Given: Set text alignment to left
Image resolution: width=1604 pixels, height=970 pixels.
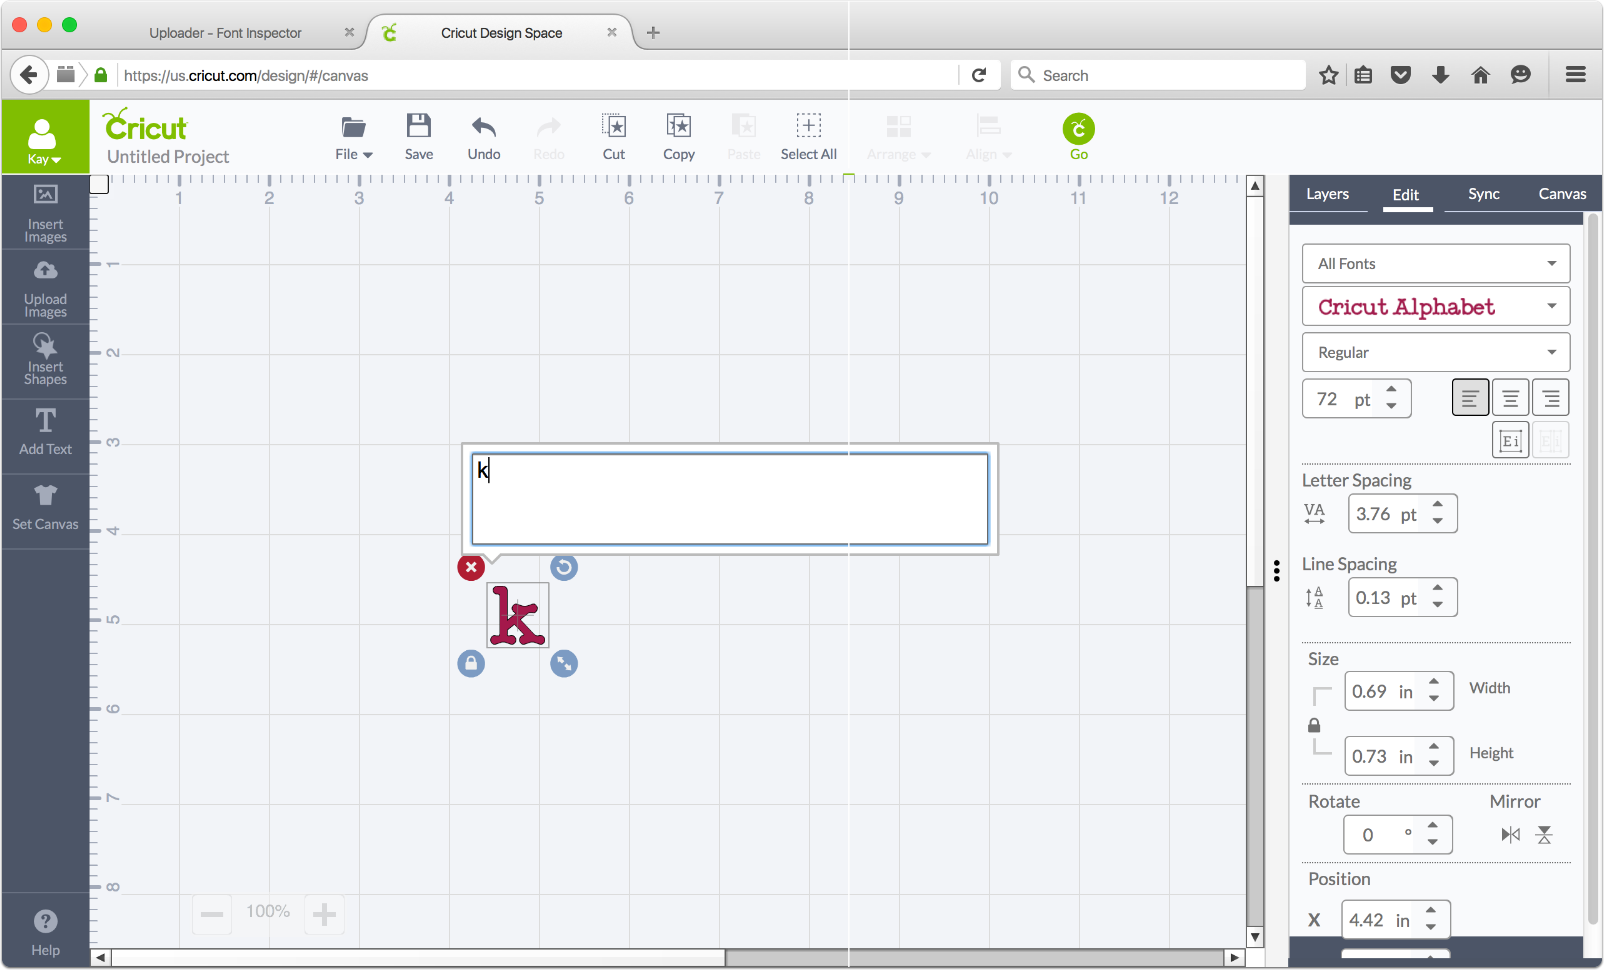Looking at the screenshot, I should (x=1470, y=398).
